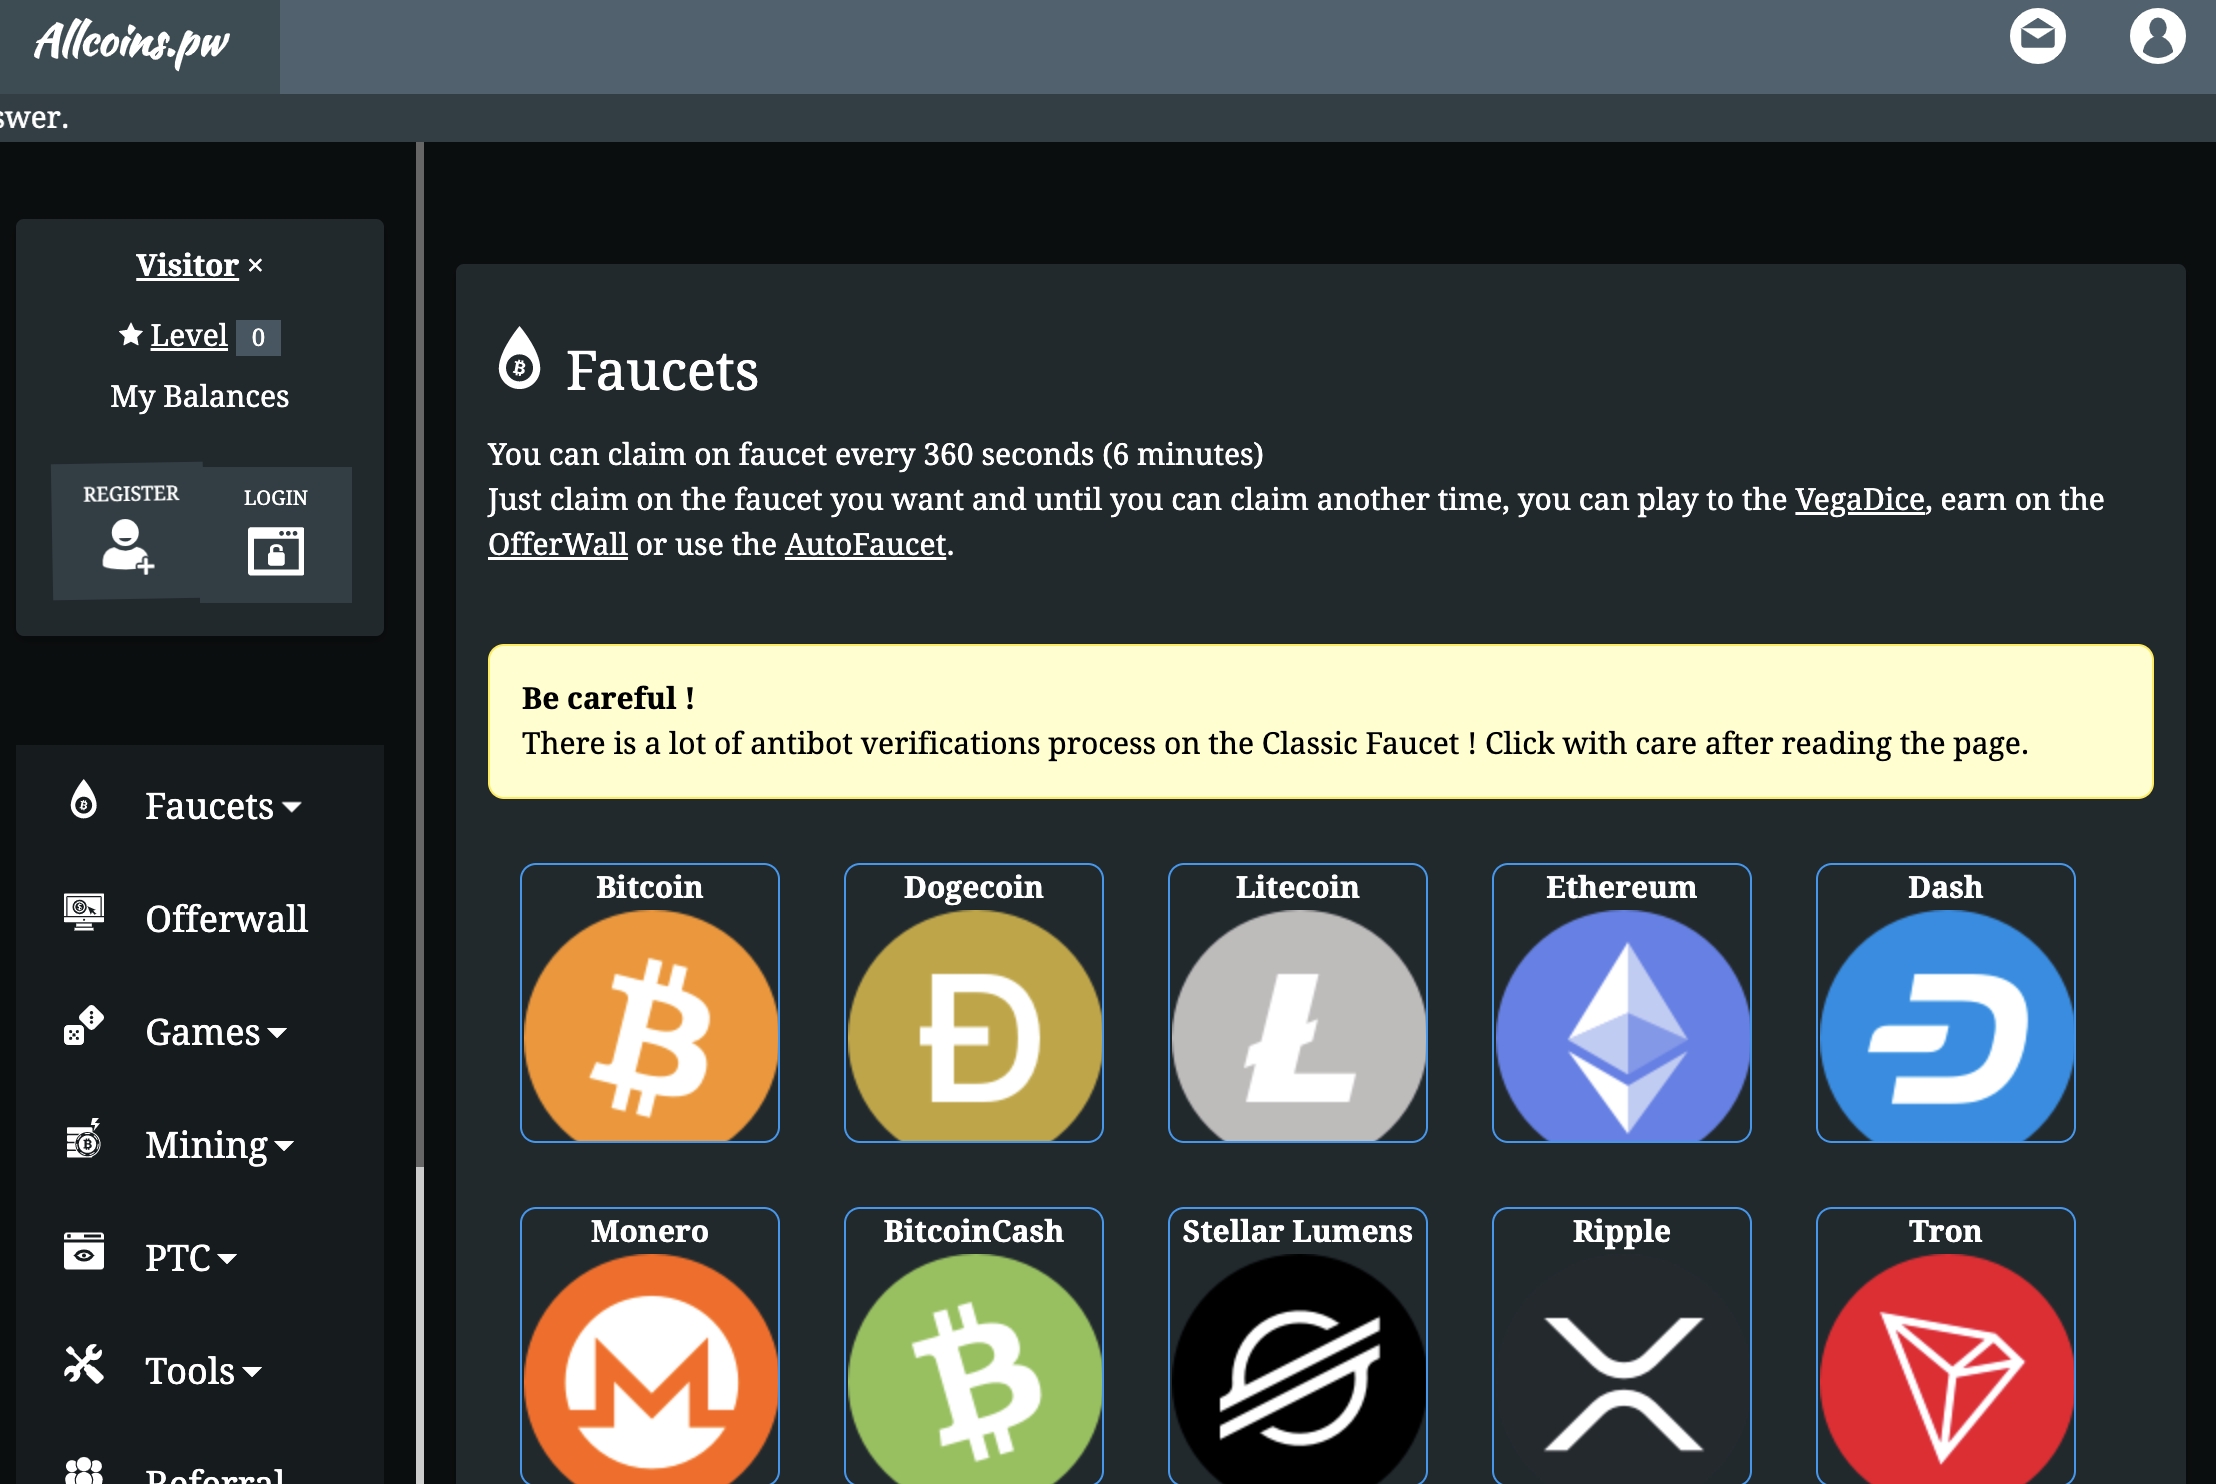
Task: Click the message envelope icon
Action: click(x=2039, y=41)
